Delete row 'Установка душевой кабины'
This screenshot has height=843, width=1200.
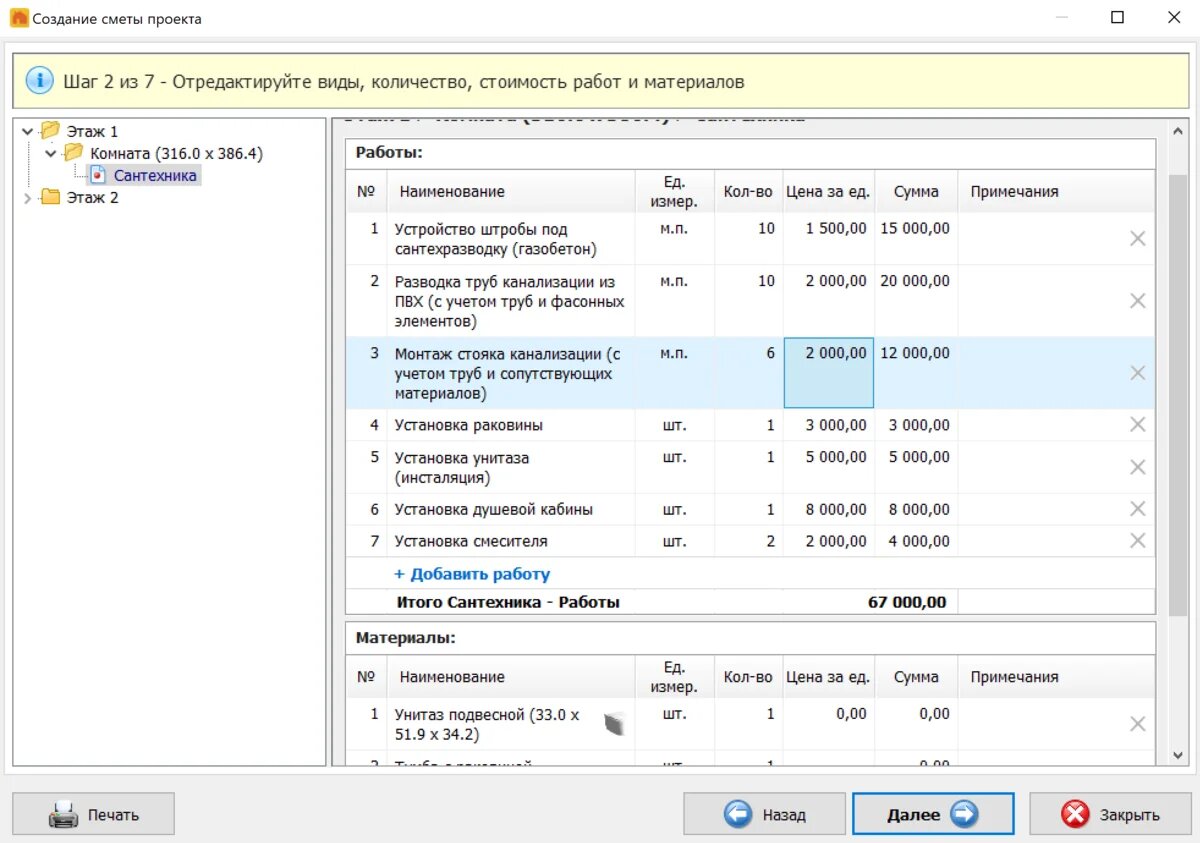click(x=1137, y=509)
